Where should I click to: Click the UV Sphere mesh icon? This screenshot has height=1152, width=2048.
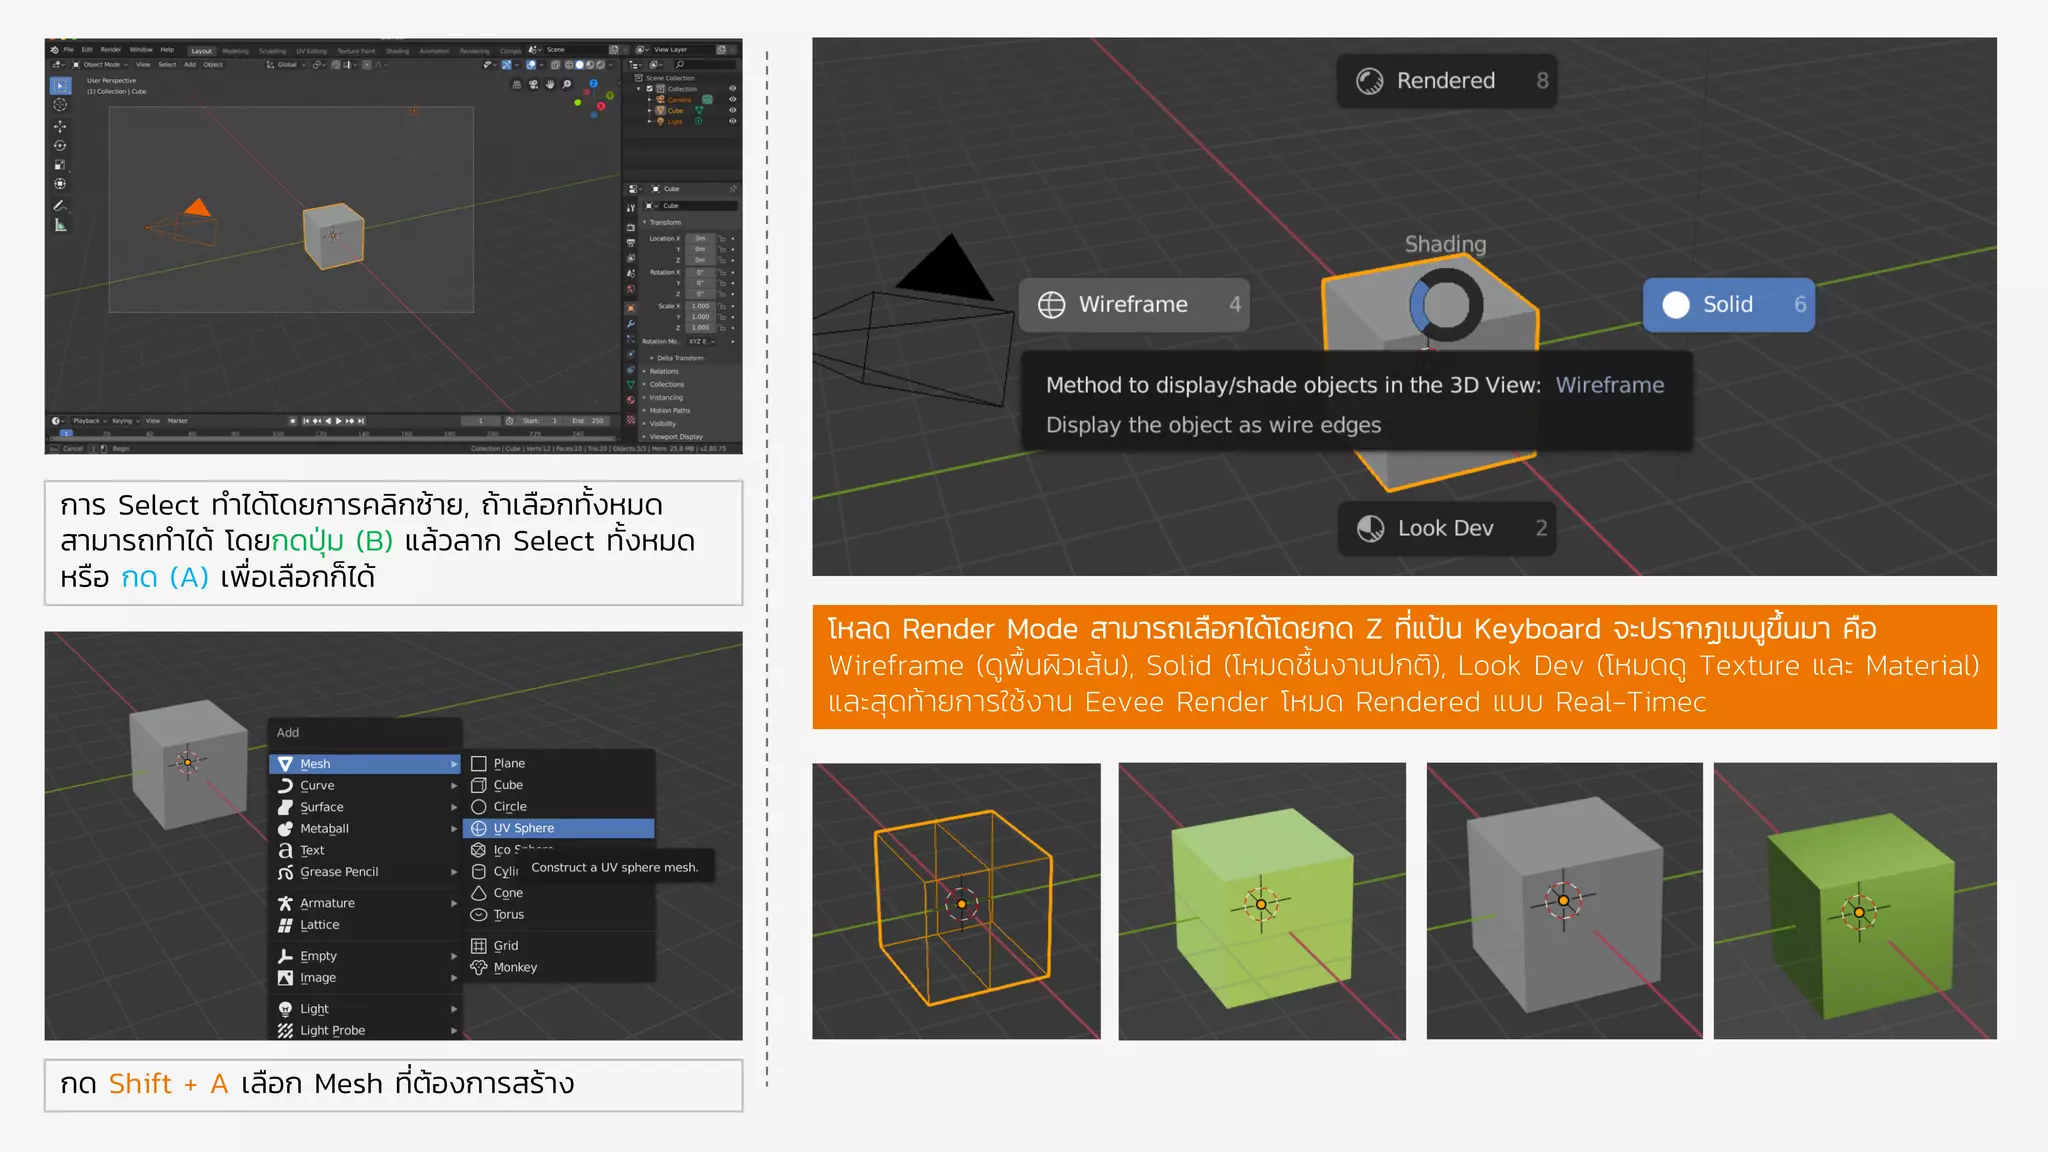click(x=479, y=828)
